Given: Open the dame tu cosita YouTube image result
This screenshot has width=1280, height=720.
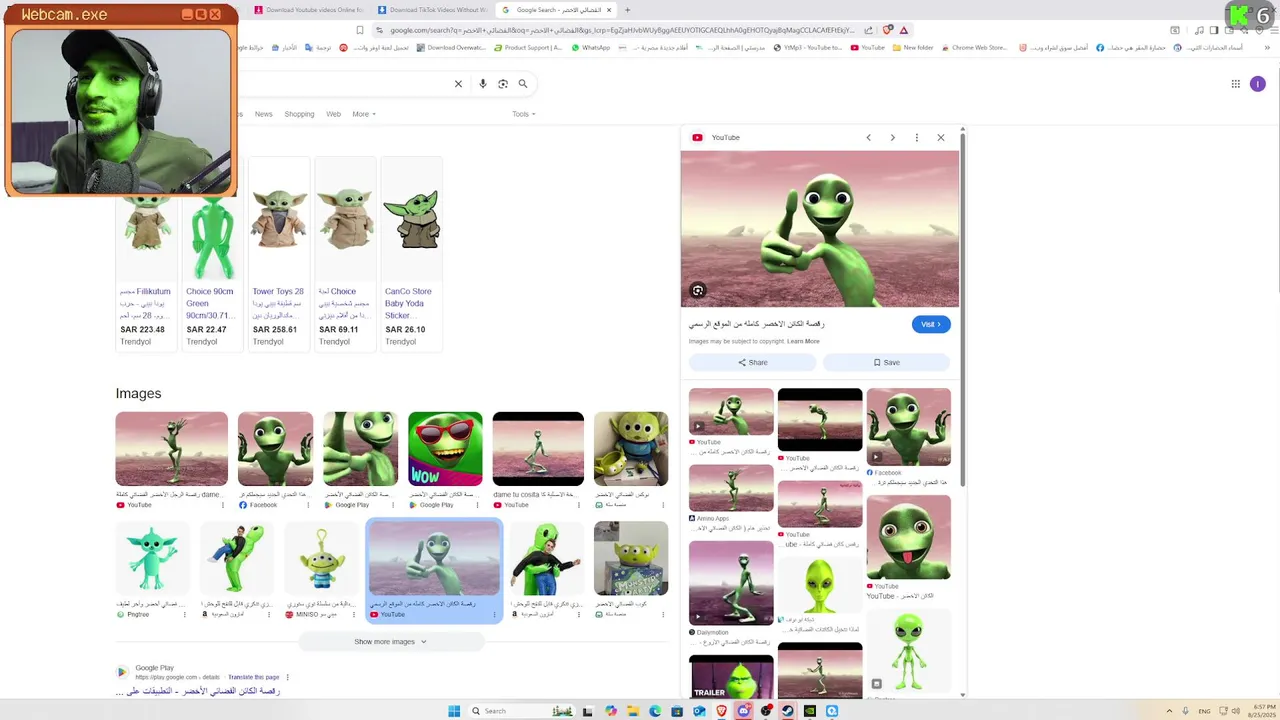Looking at the screenshot, I should 538,449.
